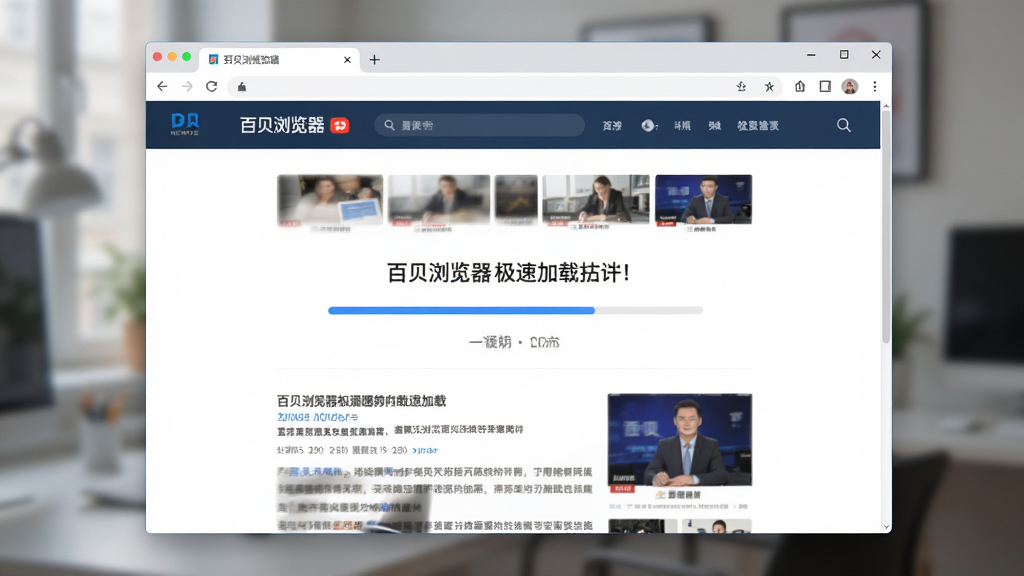This screenshot has width=1024, height=576.
Task: Open the extensions icon in toolbar
Action: click(800, 86)
